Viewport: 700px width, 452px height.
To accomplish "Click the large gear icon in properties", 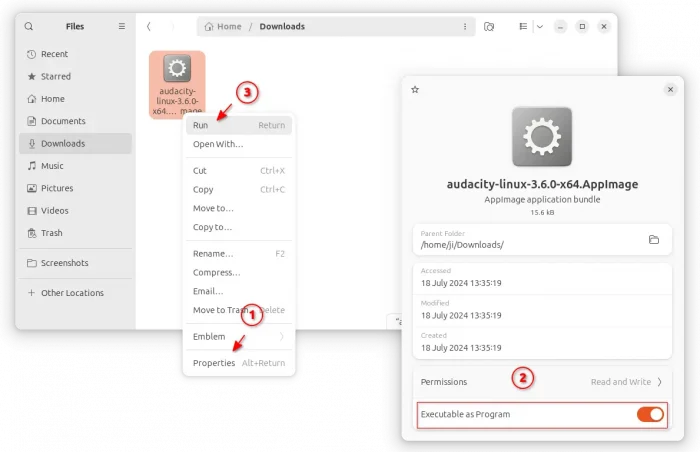I will point(542,137).
